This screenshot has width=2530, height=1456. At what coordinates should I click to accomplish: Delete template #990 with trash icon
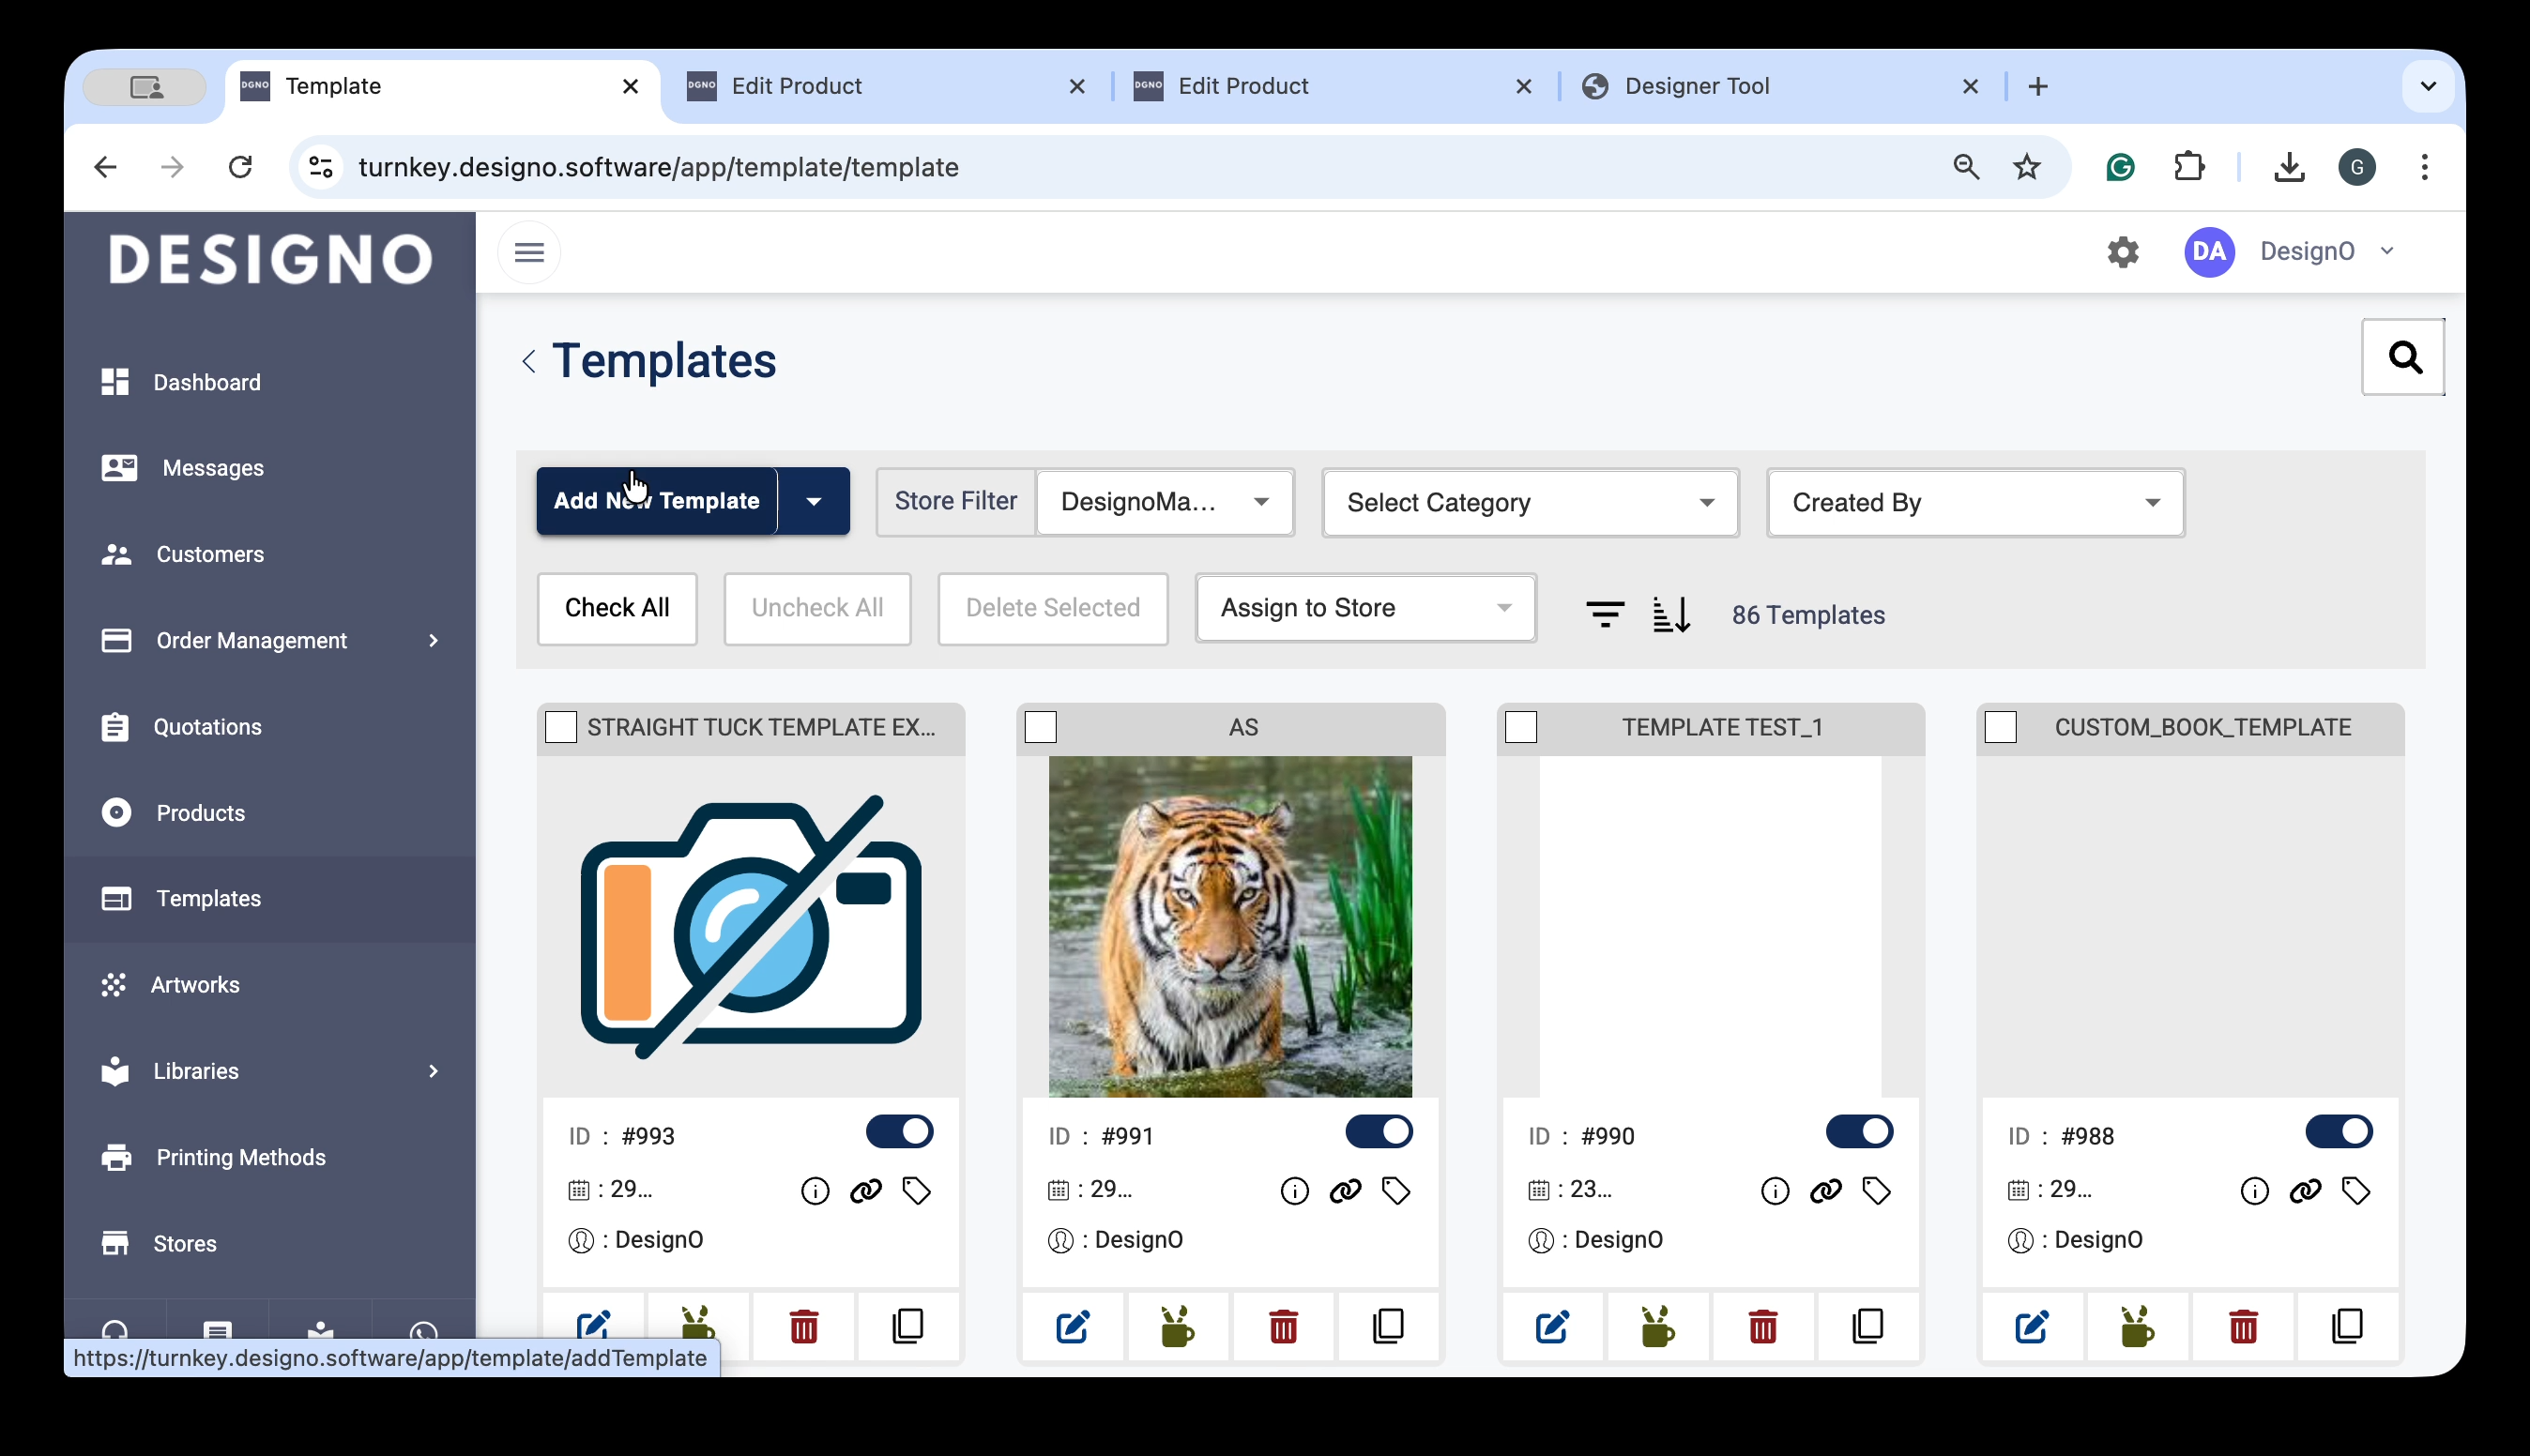(1762, 1326)
